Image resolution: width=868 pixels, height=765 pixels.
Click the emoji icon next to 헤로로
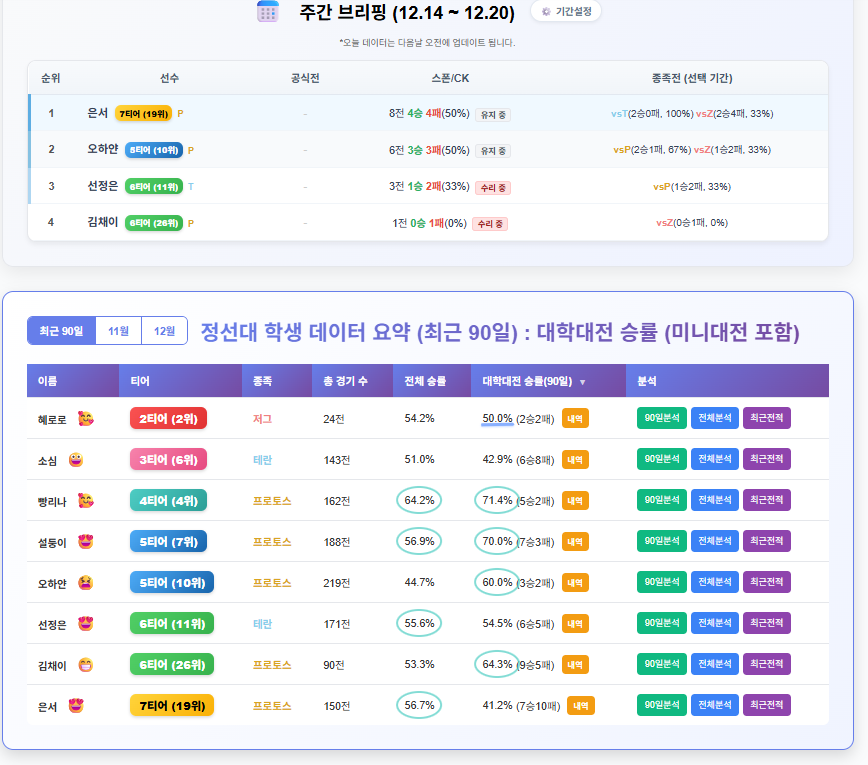coord(86,418)
